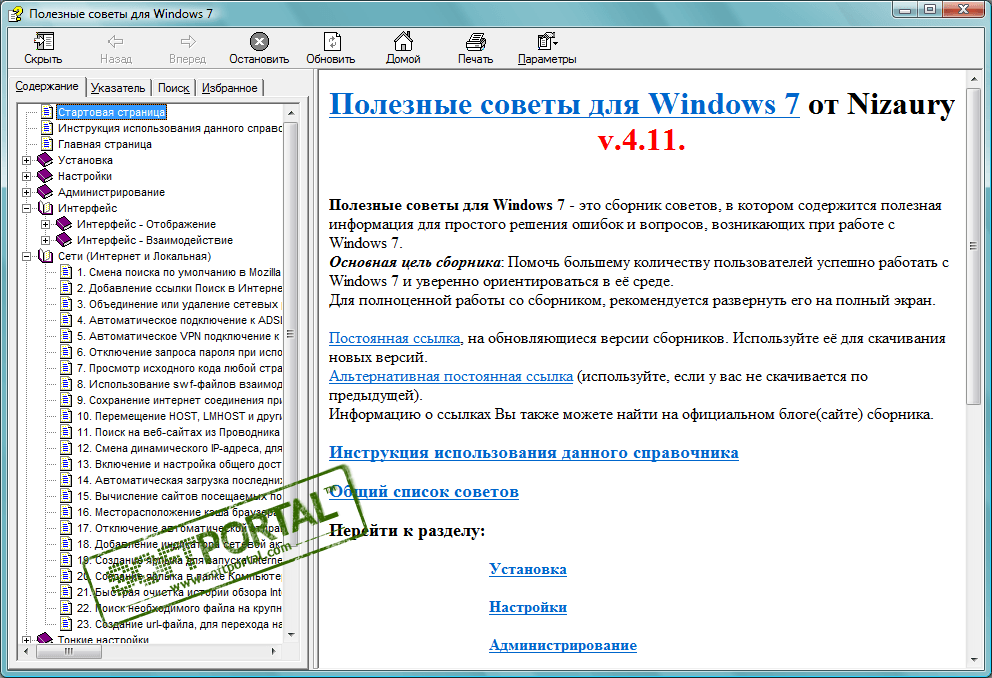Screen dimensions: 992x678
Task: Print the page with the Печать icon
Action: coord(476,42)
